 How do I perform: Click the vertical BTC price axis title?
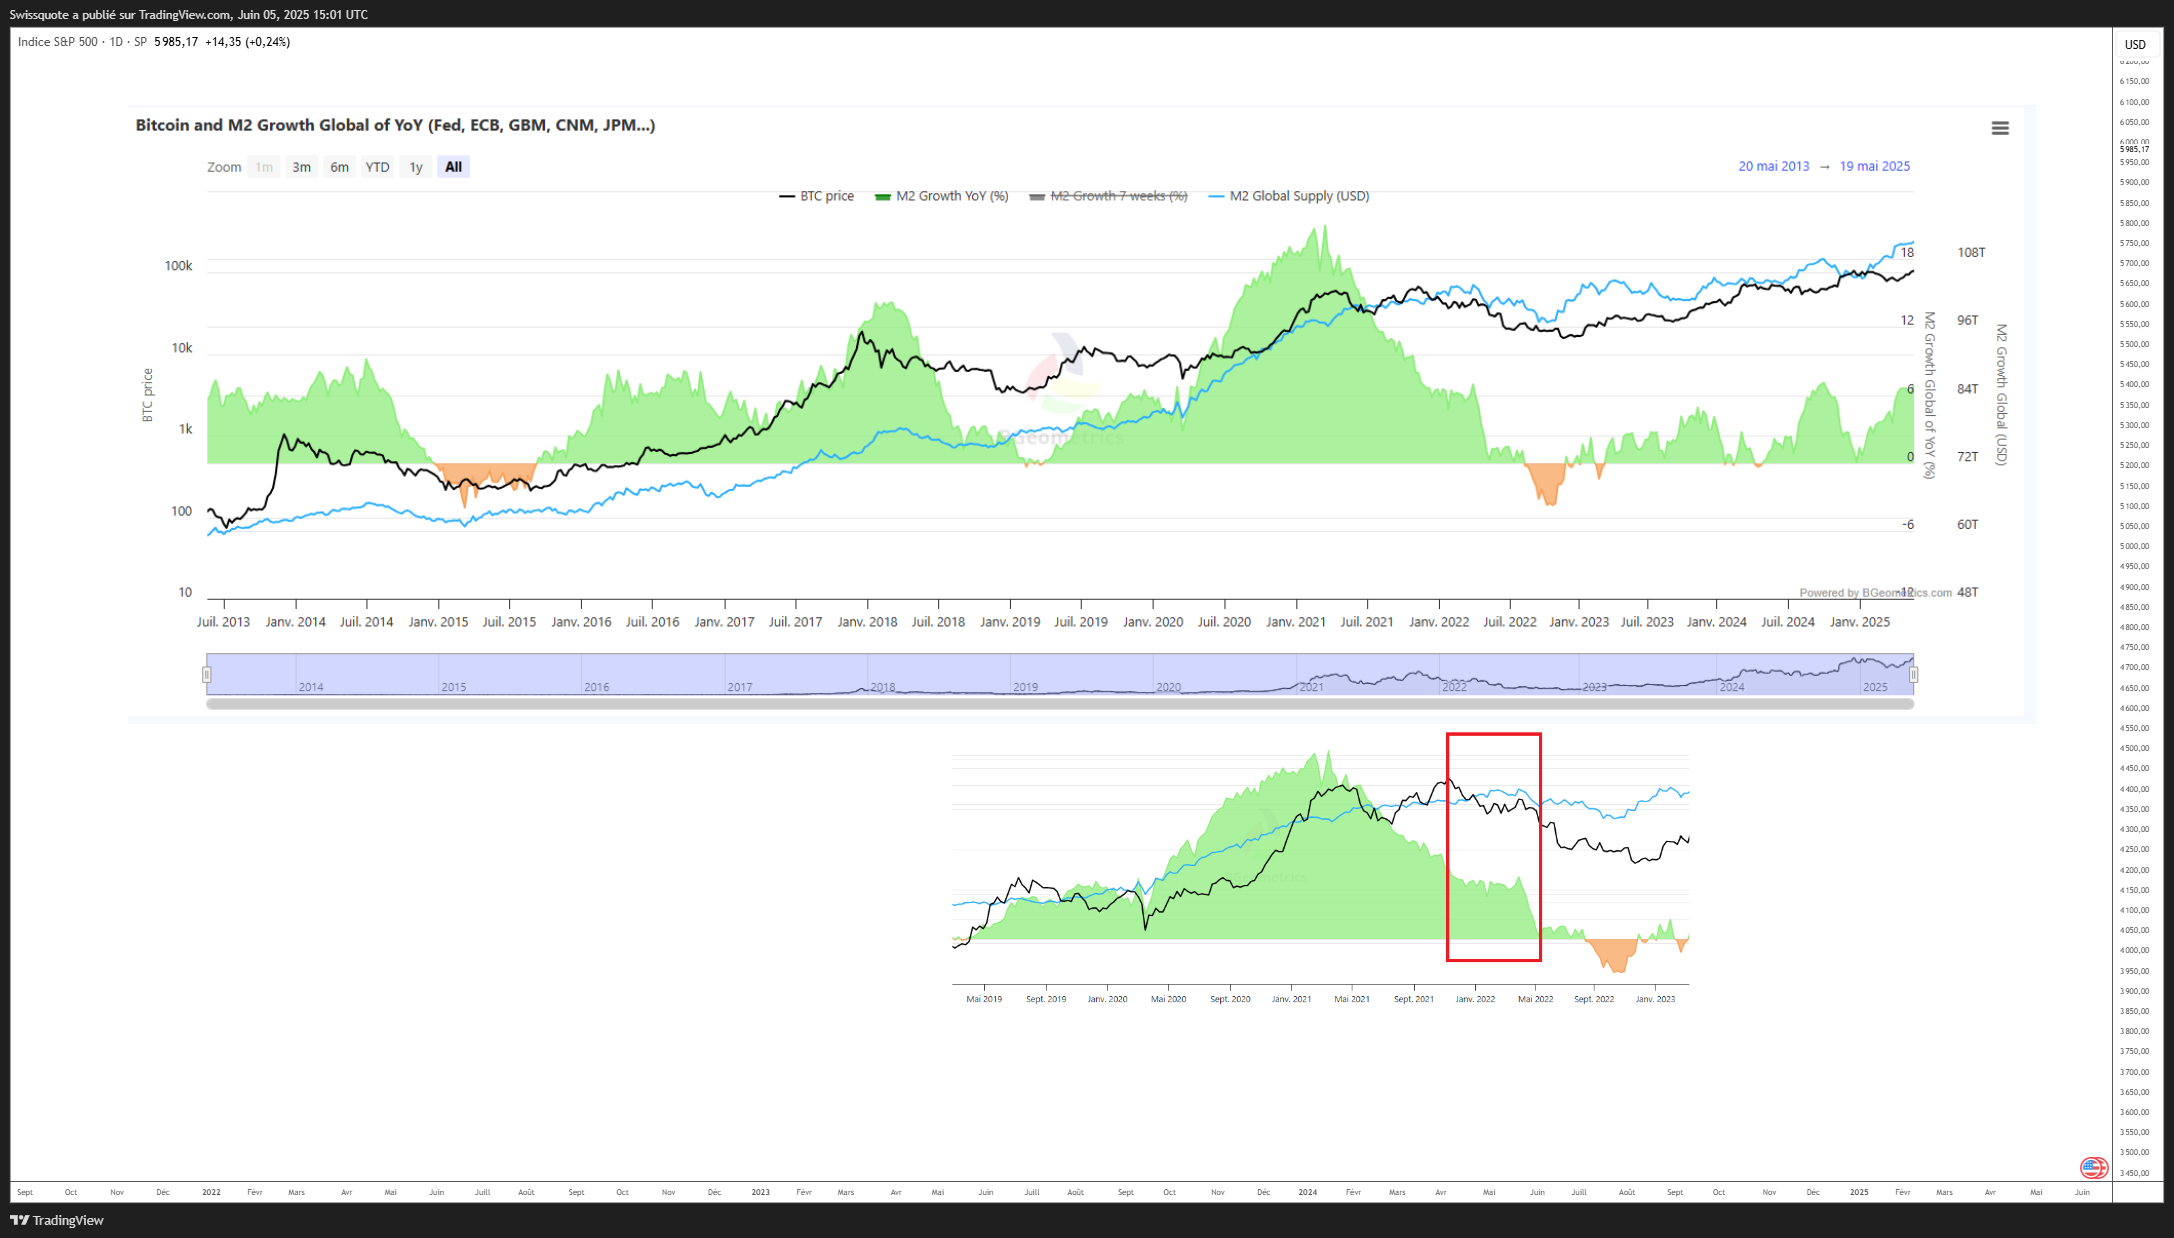pos(148,395)
